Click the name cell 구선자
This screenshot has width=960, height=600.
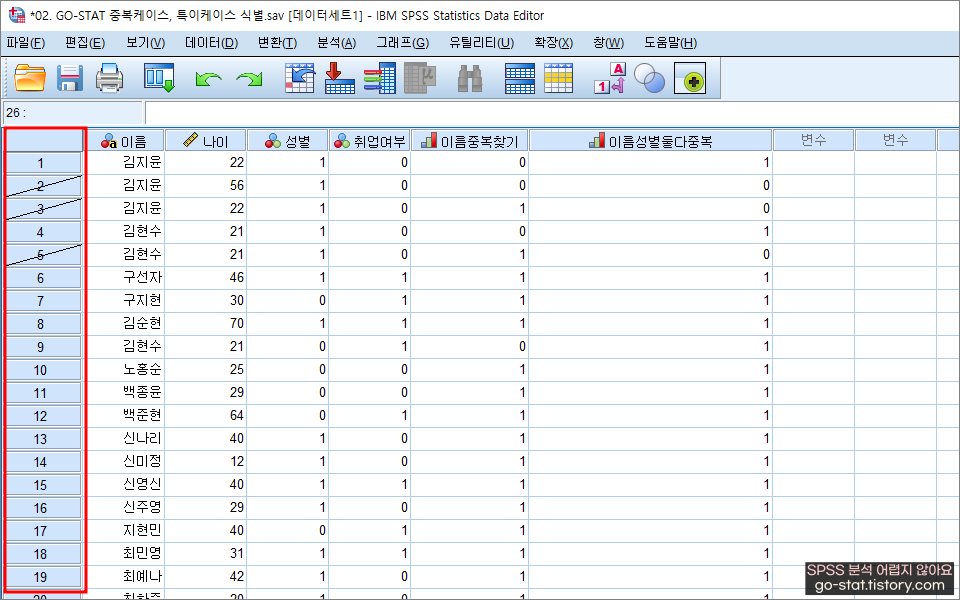125,277
